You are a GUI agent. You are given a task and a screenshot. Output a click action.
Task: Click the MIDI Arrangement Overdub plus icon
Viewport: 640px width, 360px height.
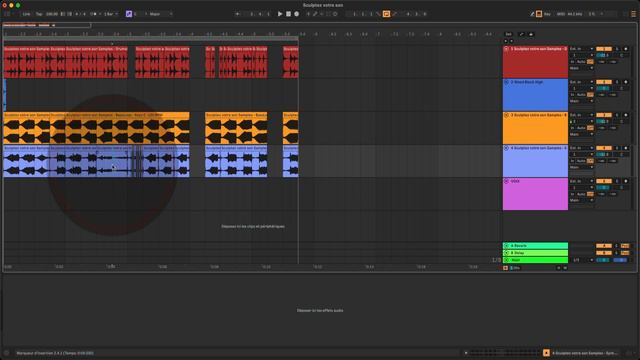[308, 14]
